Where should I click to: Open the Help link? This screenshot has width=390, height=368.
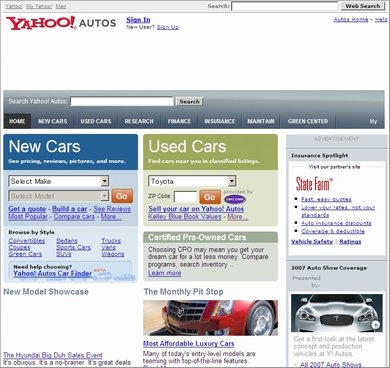click(x=381, y=20)
